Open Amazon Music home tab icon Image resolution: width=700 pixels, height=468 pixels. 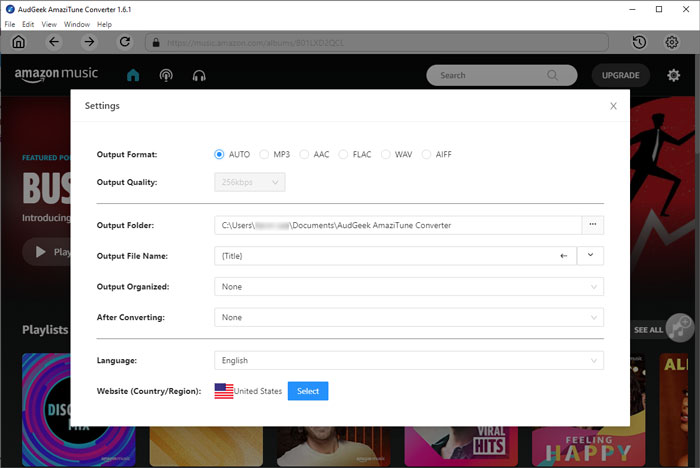click(x=133, y=75)
